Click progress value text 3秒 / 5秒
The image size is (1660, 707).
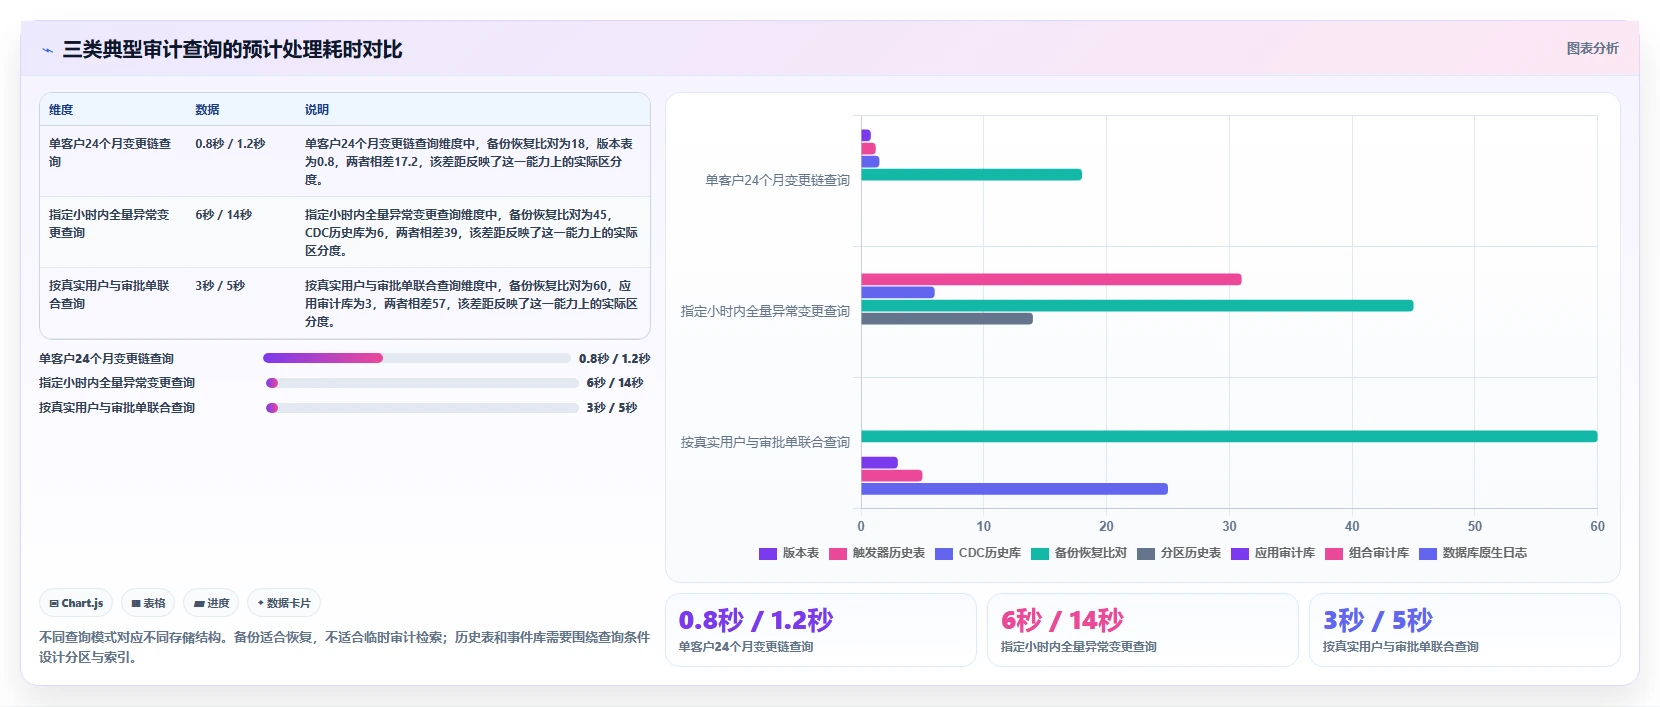click(612, 408)
